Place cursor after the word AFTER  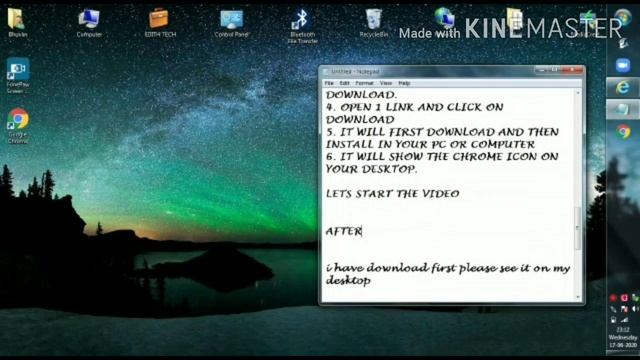(x=362, y=231)
